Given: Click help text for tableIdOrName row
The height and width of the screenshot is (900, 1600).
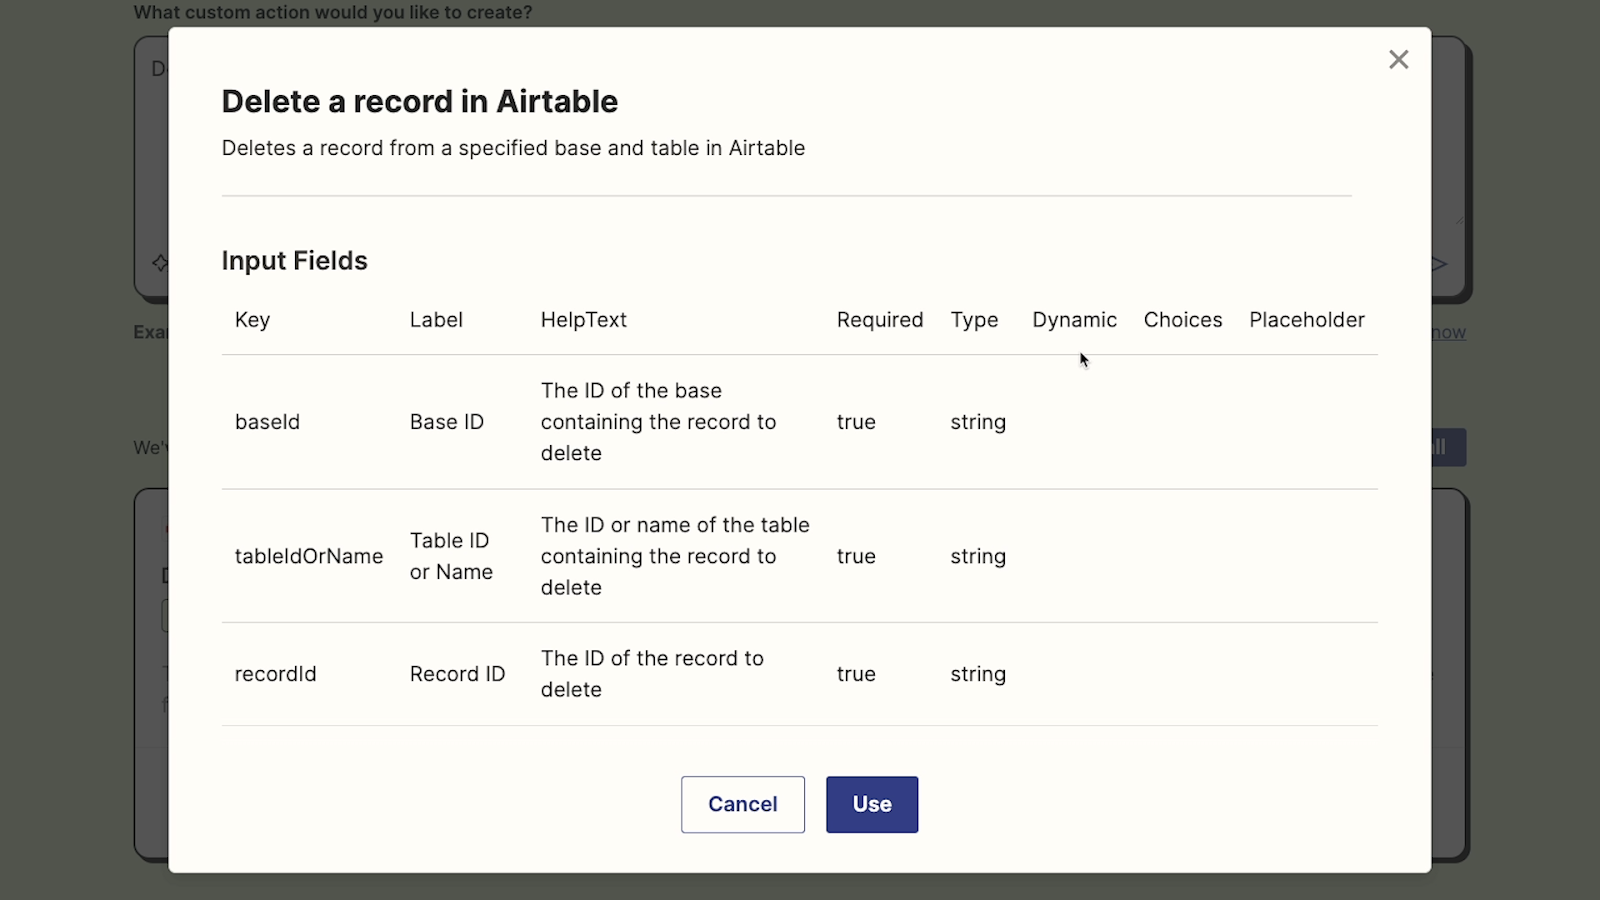Looking at the screenshot, I should 675,556.
